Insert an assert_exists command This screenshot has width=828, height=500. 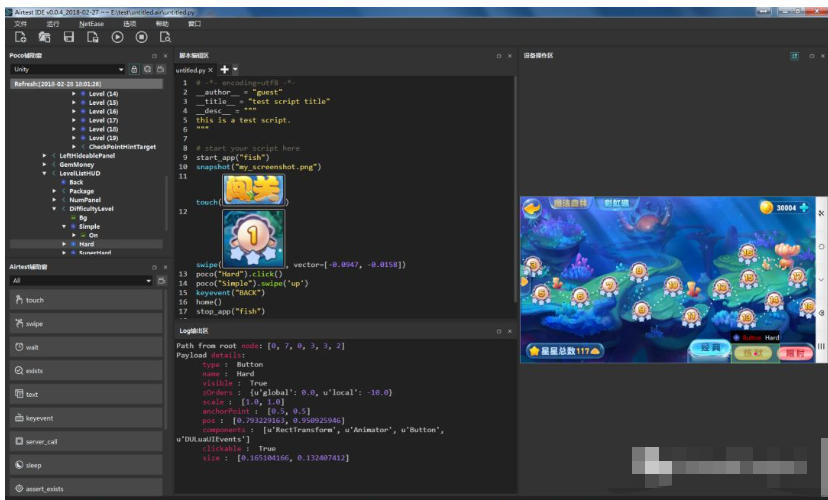(86, 488)
